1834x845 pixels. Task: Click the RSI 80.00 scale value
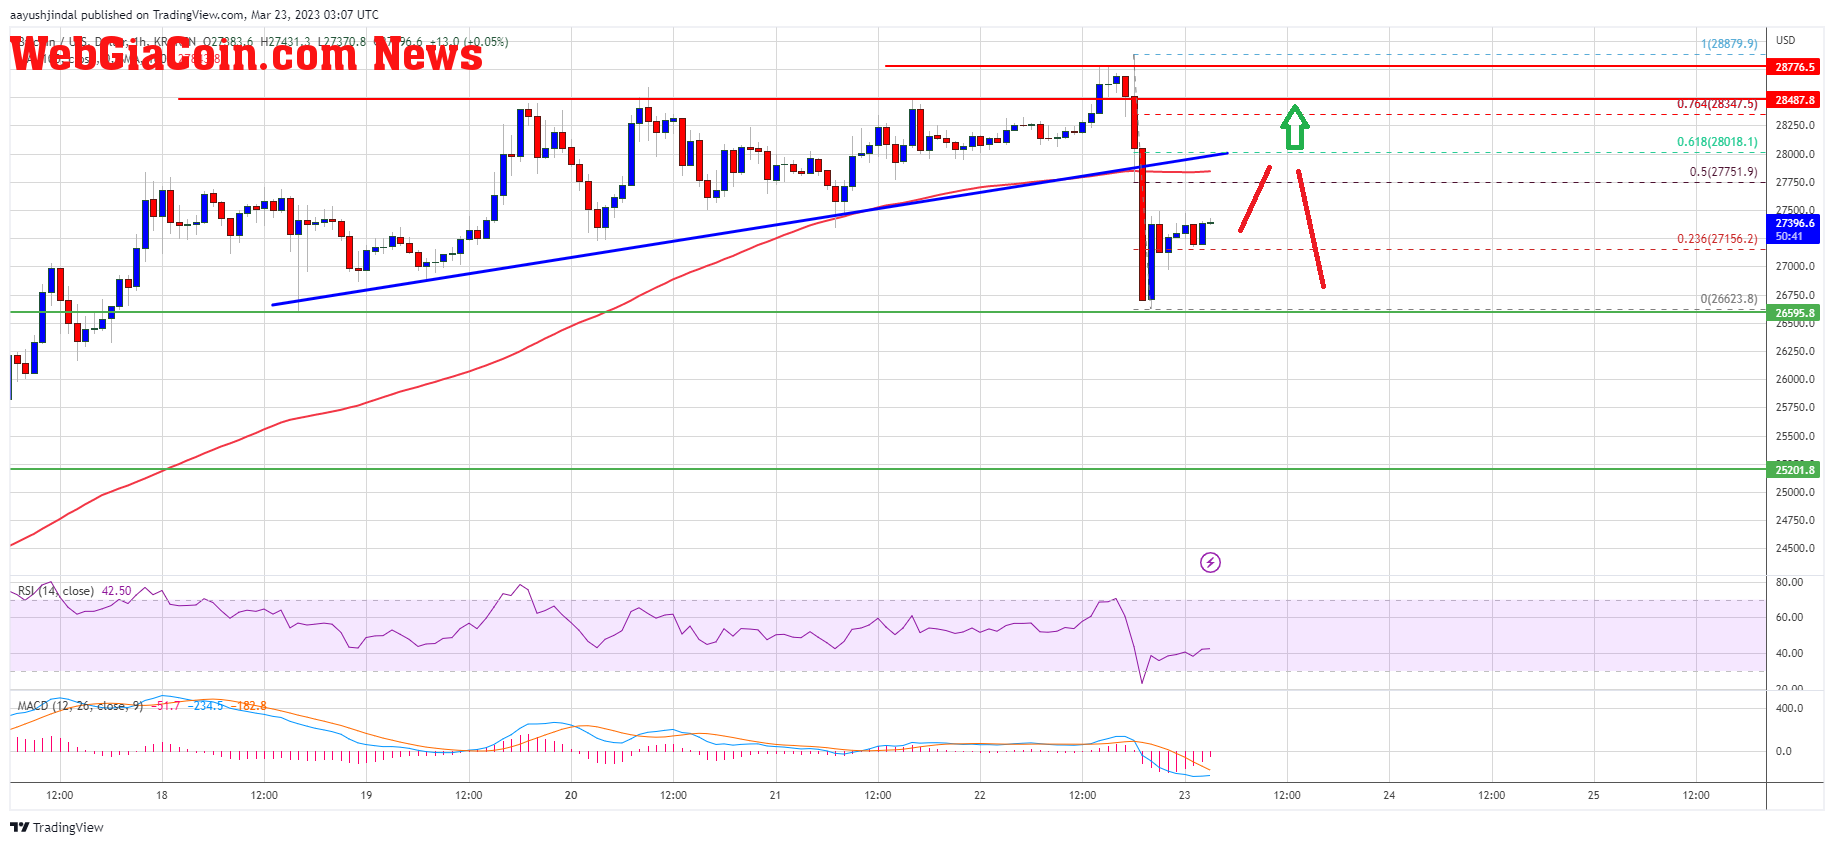coord(1789,582)
